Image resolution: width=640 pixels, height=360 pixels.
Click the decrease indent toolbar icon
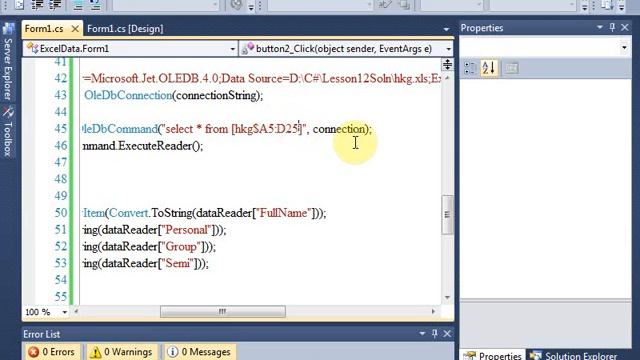coord(38,5)
